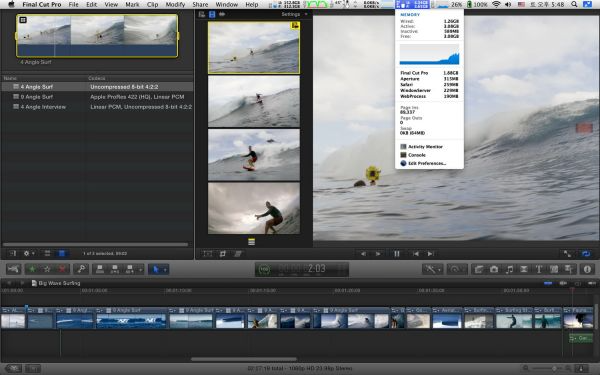The height and width of the screenshot is (375, 600).
Task: Jump to next edit in viewer
Action: click(430, 254)
